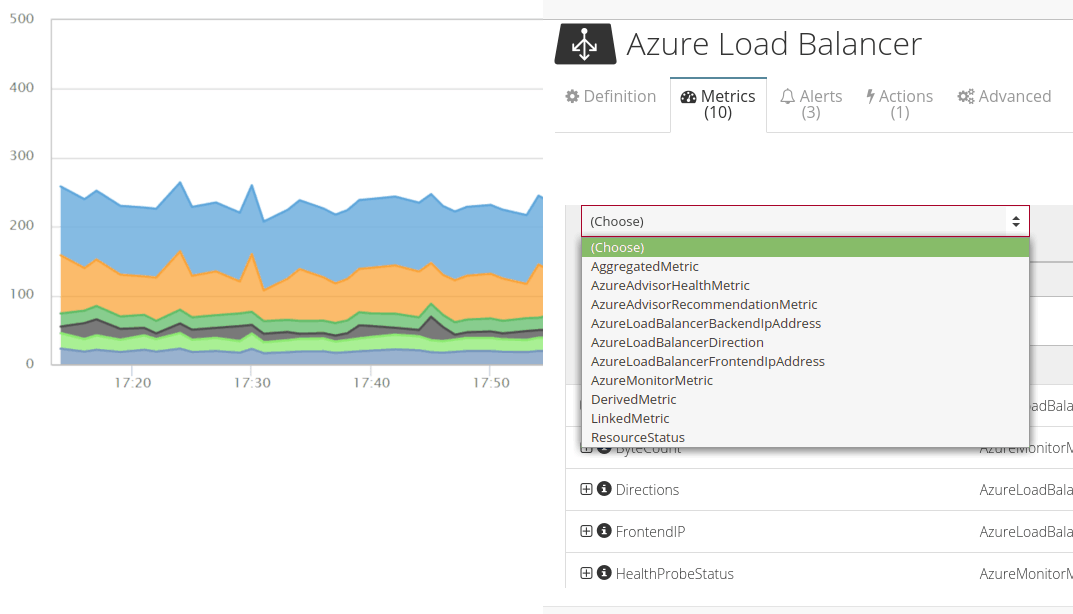Choose AzureAdvisorHealthMetric option
The height and width of the screenshot is (614, 1073).
click(805, 285)
